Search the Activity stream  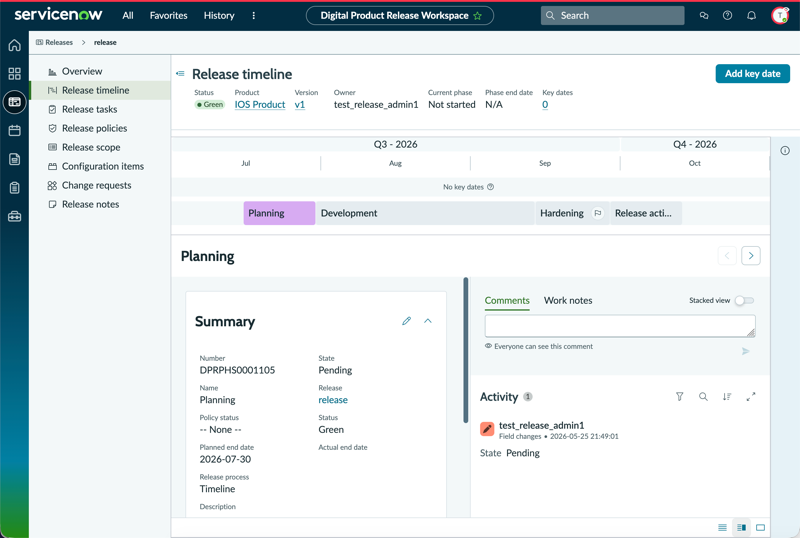point(703,397)
